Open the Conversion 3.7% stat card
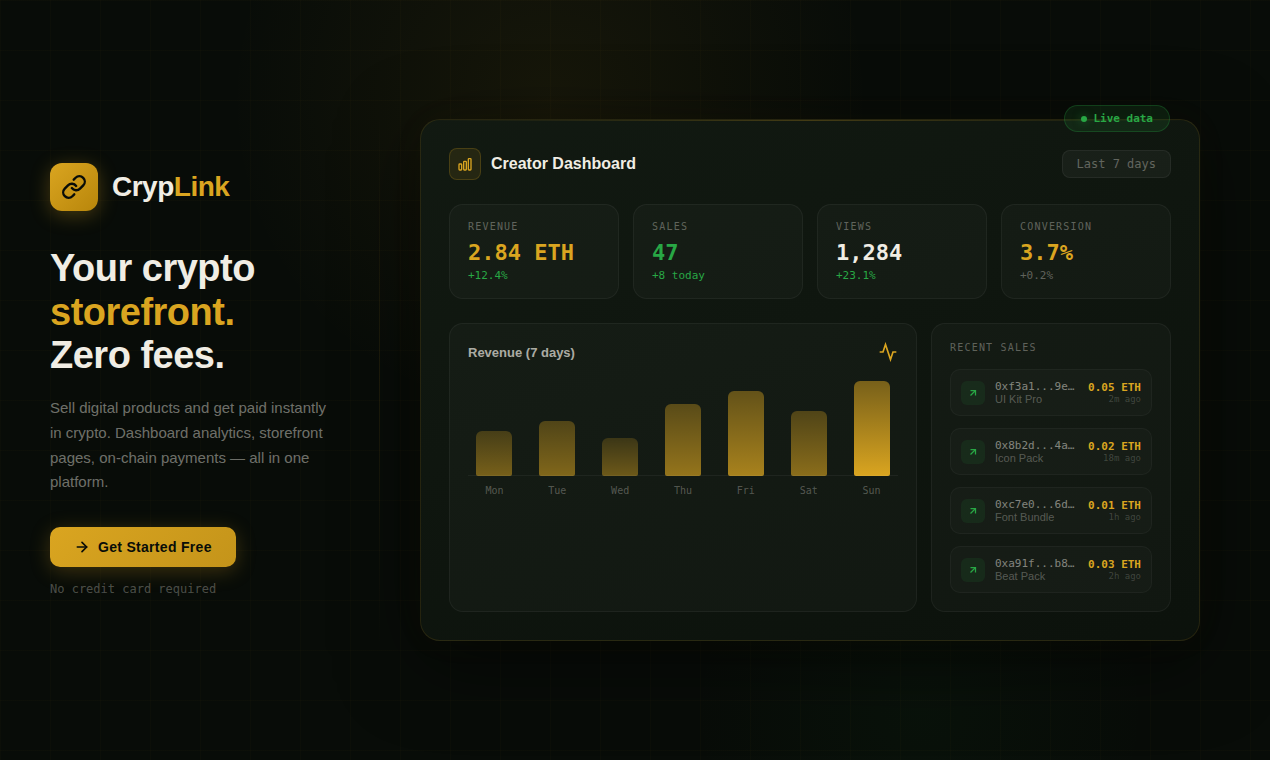This screenshot has height=760, width=1270. point(1086,252)
